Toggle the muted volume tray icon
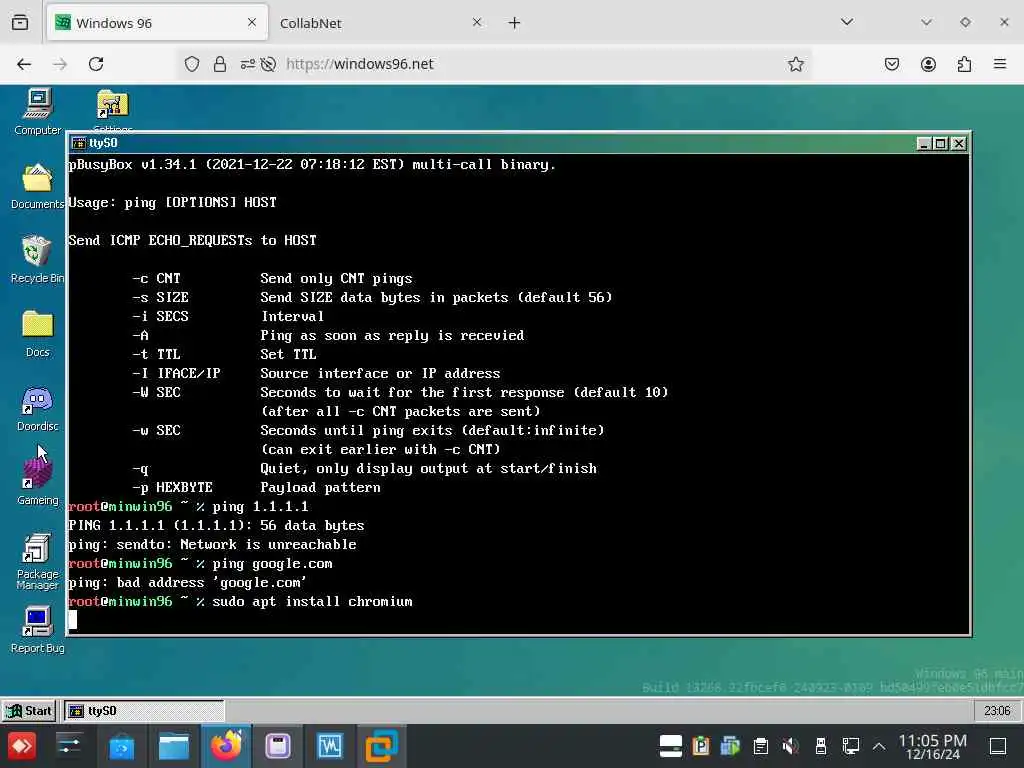This screenshot has height=768, width=1024. tap(790, 746)
